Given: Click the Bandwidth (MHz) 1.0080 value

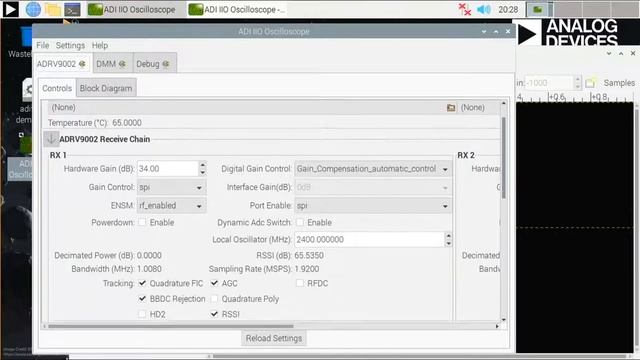Looking at the screenshot, I should [x=149, y=269].
